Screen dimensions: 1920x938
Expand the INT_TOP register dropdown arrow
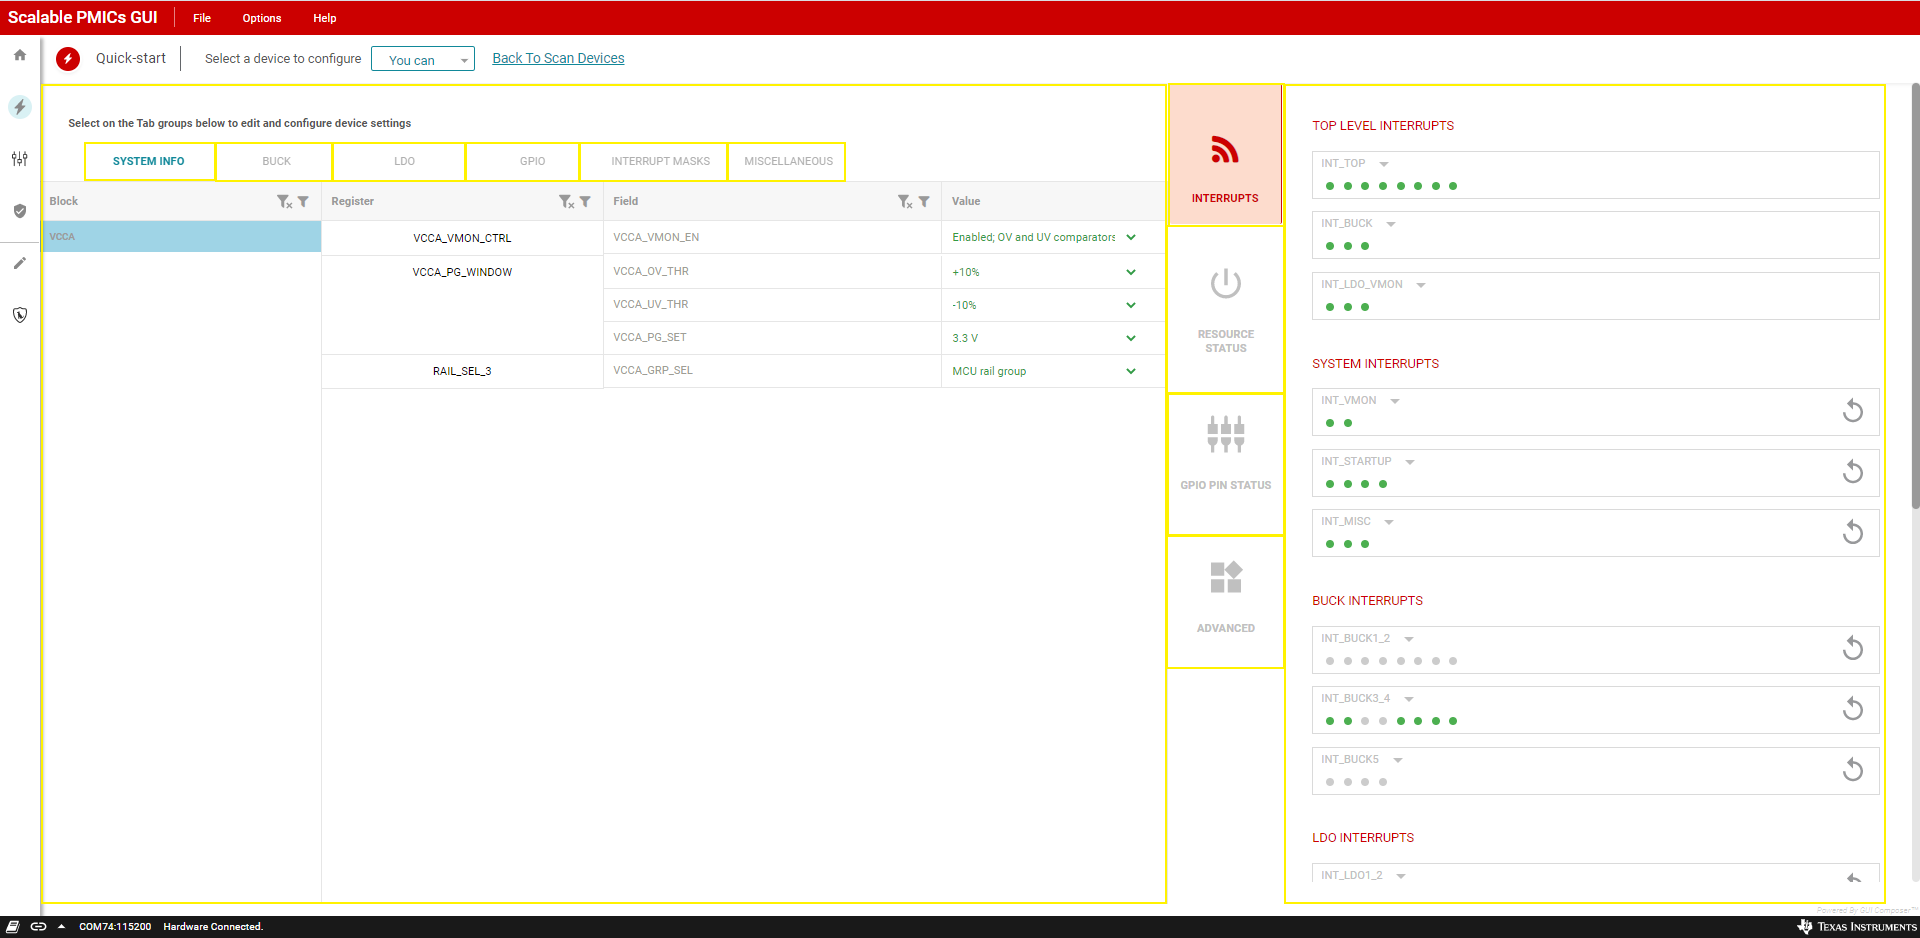(1384, 164)
